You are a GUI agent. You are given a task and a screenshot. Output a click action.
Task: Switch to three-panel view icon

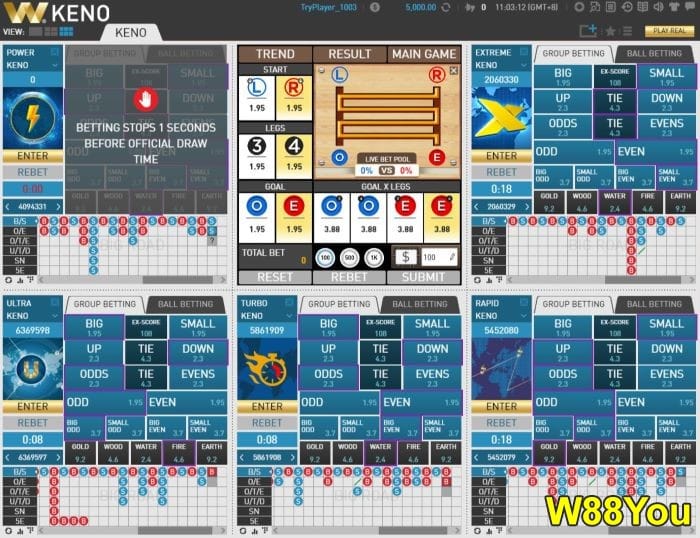51,32
